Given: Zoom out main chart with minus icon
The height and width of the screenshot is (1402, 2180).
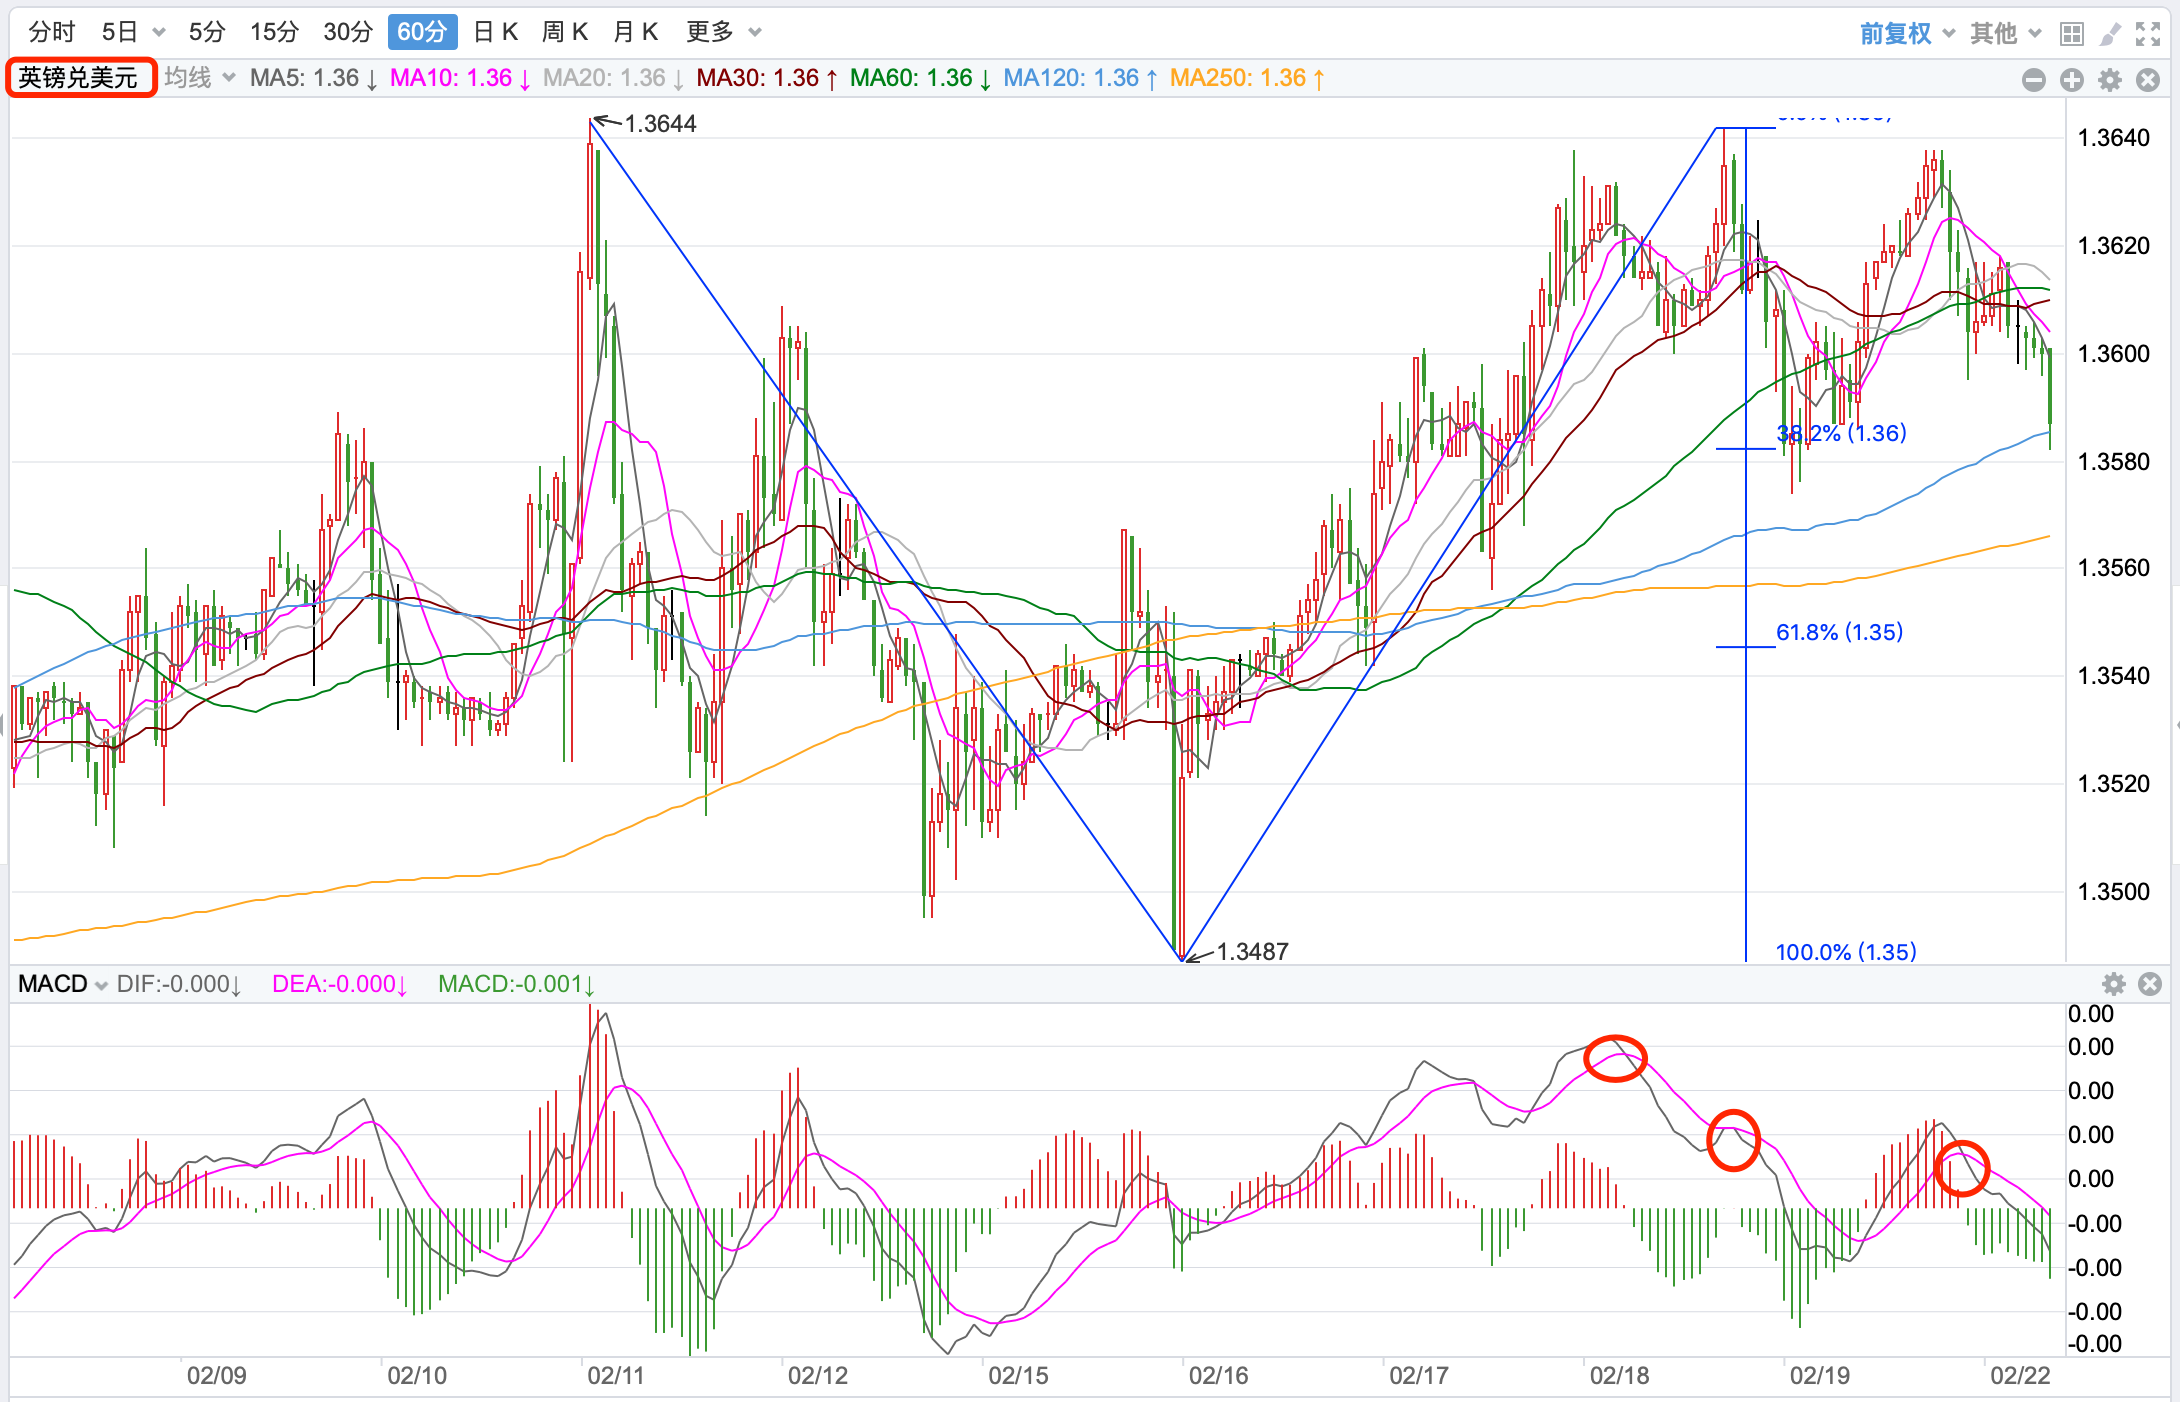Looking at the screenshot, I should pyautogui.click(x=2034, y=80).
